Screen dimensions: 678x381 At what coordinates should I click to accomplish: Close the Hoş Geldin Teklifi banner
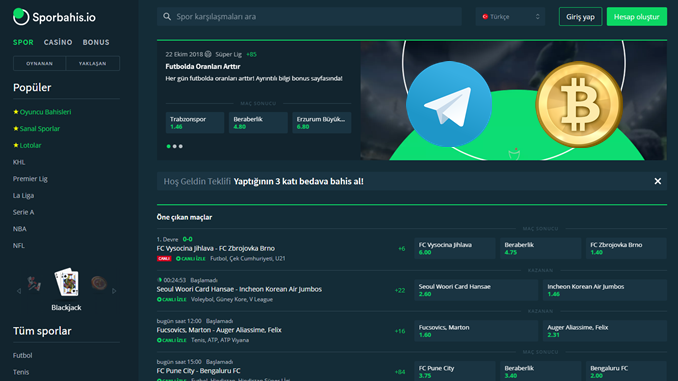(657, 181)
